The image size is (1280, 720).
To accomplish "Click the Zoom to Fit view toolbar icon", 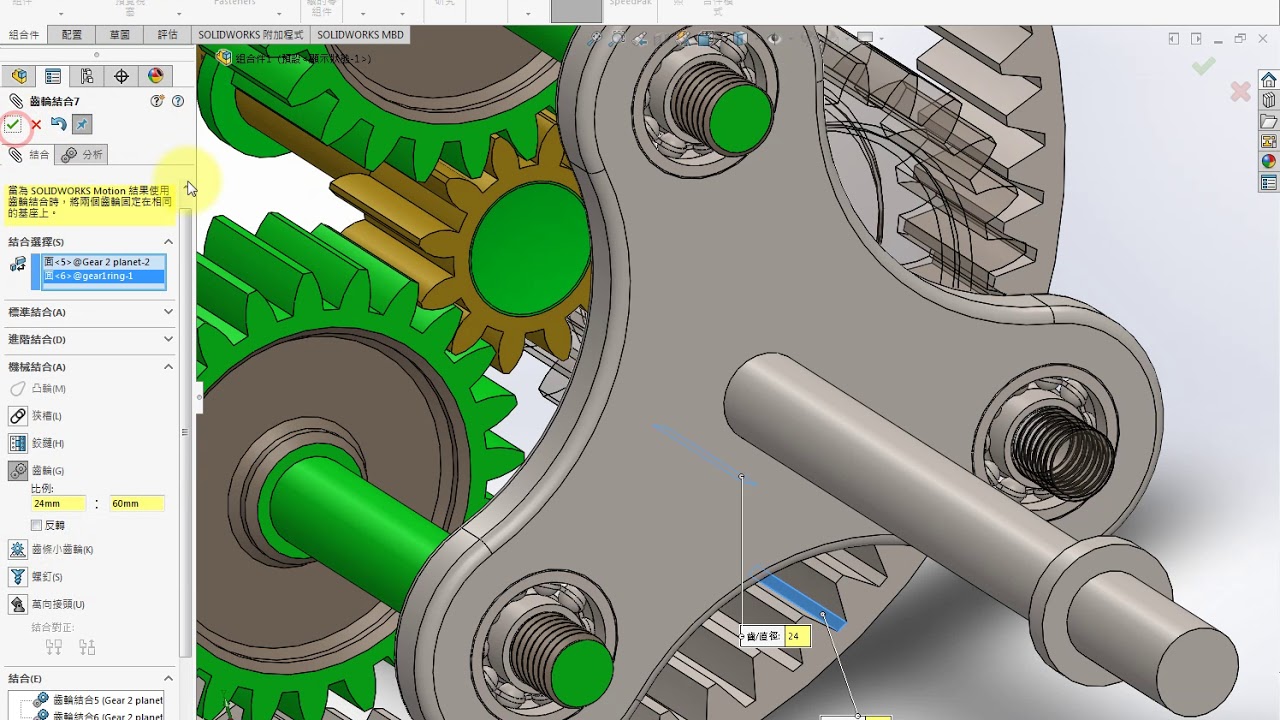I will [x=595, y=38].
